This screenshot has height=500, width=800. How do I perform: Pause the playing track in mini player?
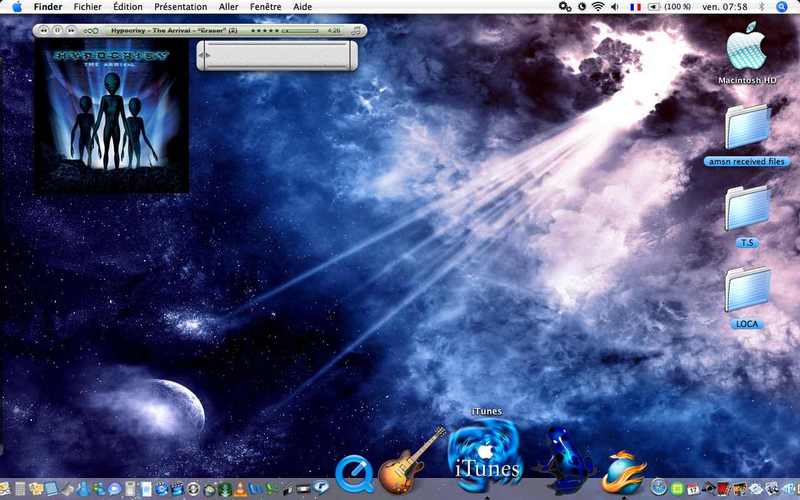(x=58, y=31)
